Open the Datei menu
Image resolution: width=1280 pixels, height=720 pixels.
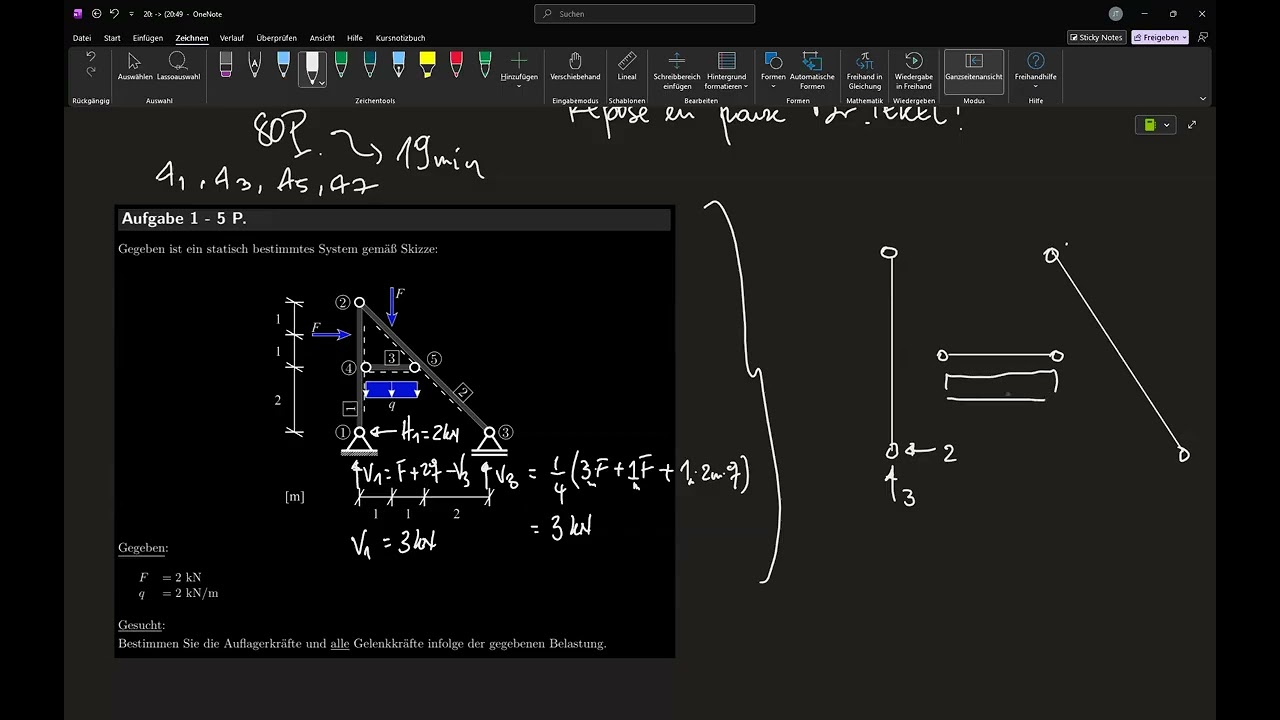pos(82,38)
